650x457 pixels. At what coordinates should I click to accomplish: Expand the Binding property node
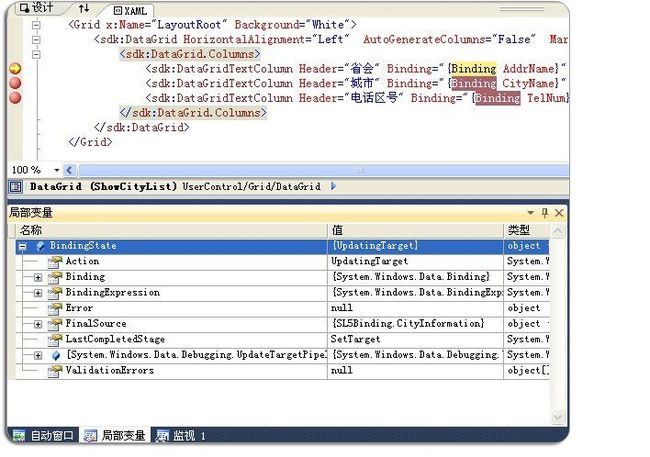click(x=38, y=277)
